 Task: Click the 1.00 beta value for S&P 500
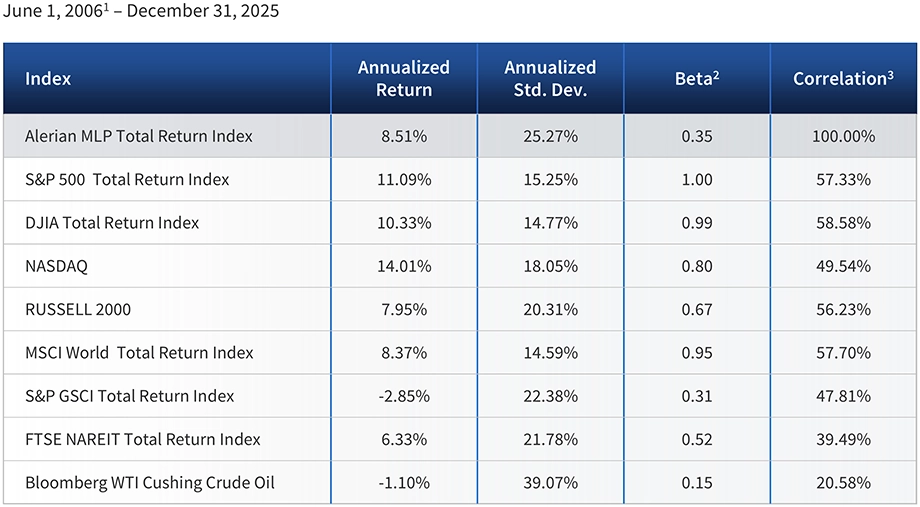(x=696, y=180)
